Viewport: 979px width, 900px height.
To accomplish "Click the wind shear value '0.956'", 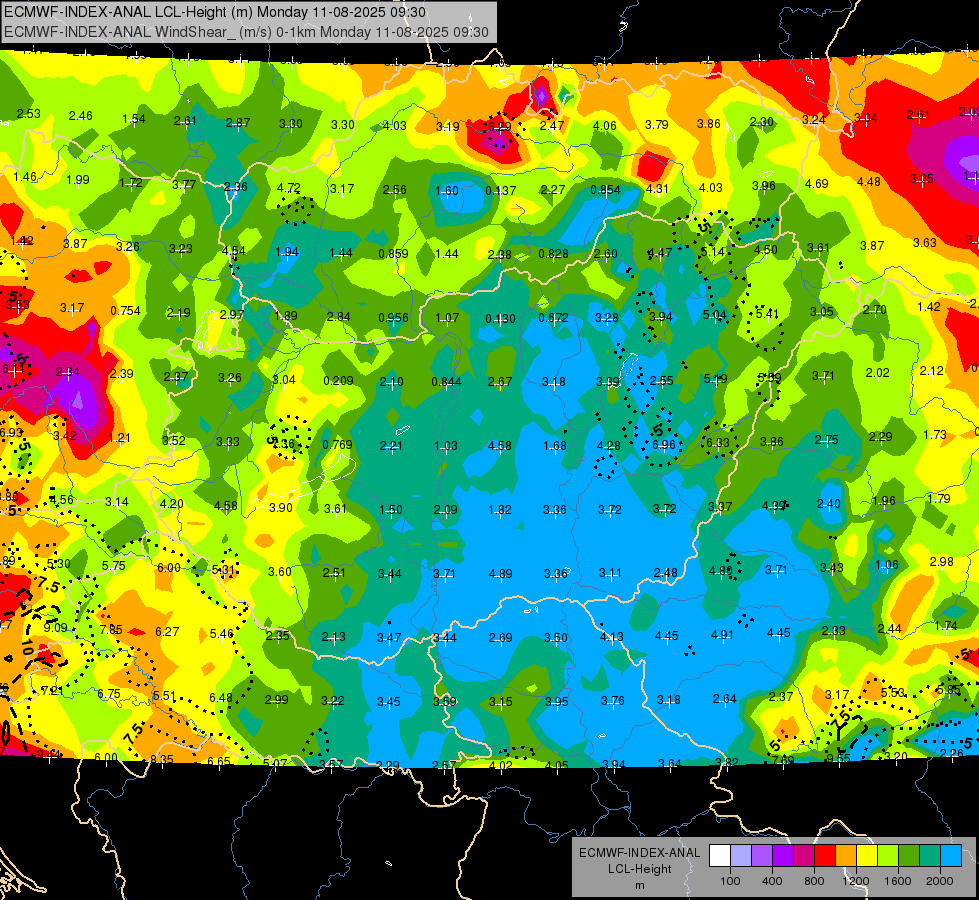I will coord(393,317).
